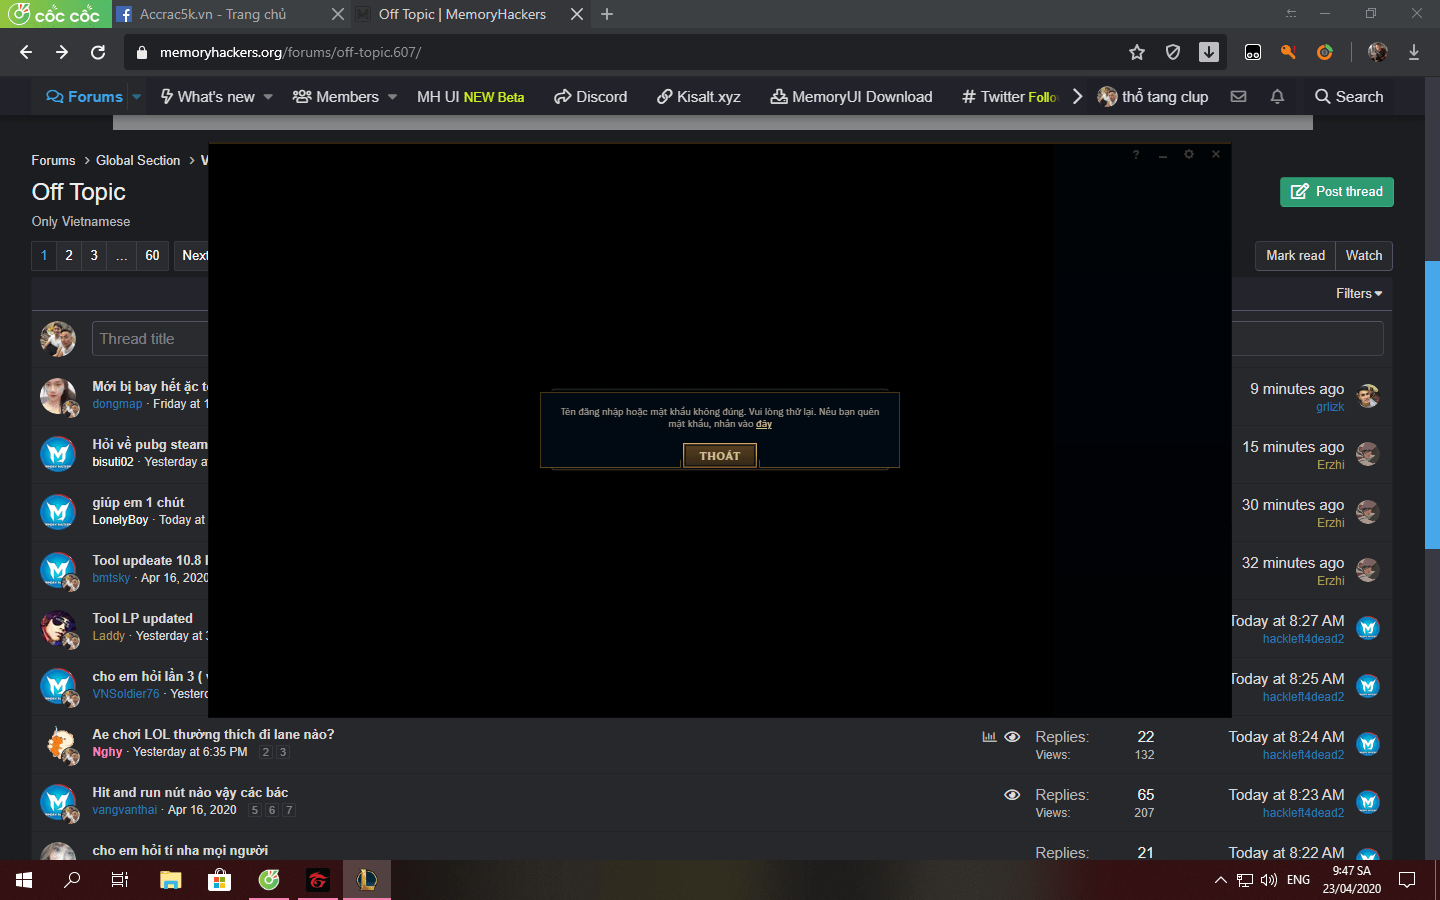The width and height of the screenshot is (1440, 900).
Task: Open the incognito-mask extension icon
Action: (1253, 52)
